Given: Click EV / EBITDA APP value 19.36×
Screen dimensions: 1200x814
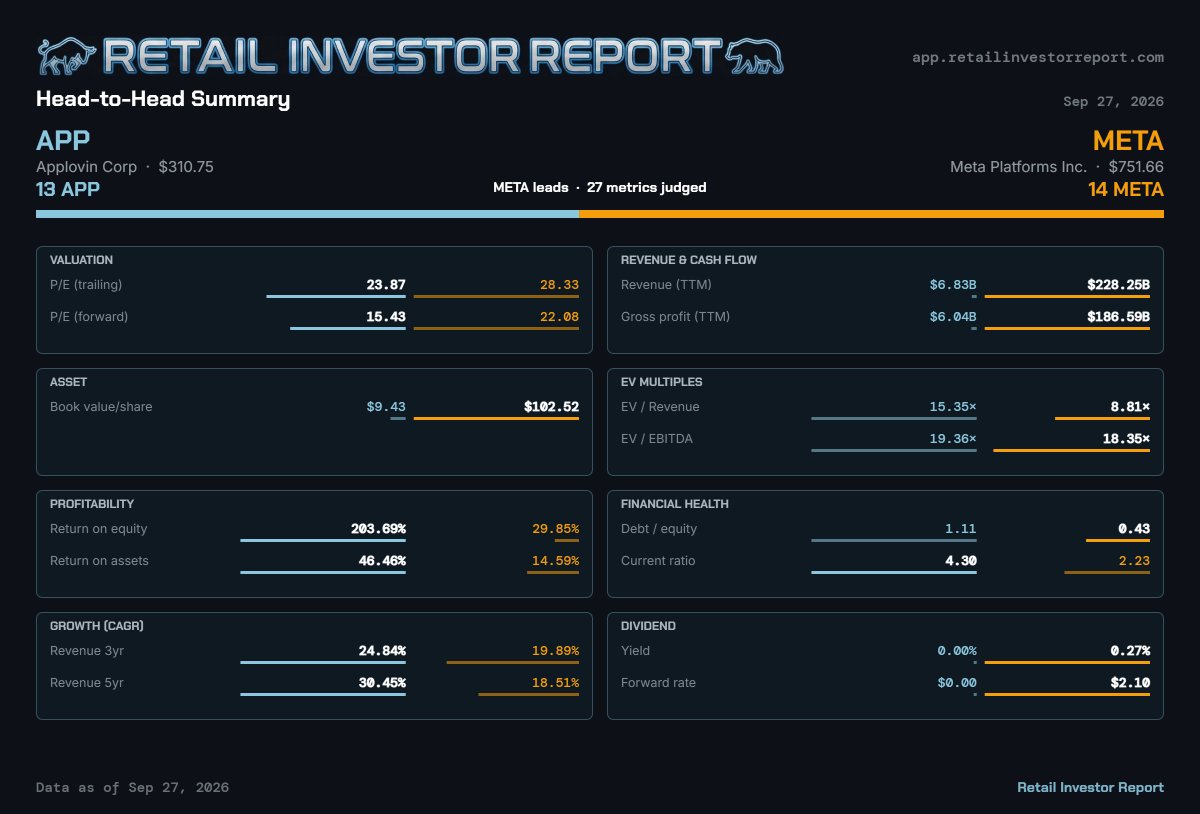Looking at the screenshot, I should (x=953, y=439).
